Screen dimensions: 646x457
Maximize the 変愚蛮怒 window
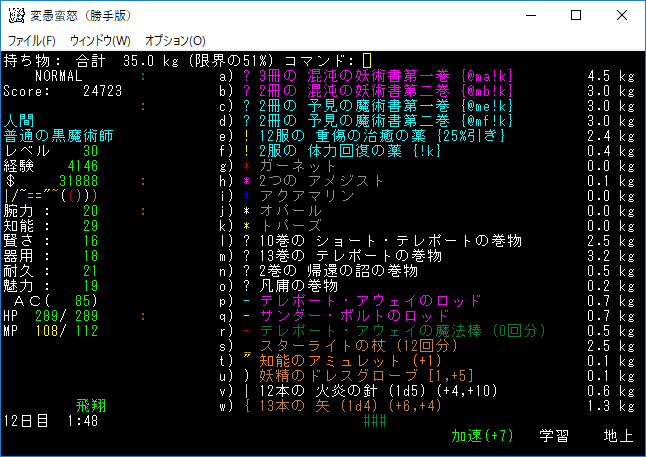576,16
